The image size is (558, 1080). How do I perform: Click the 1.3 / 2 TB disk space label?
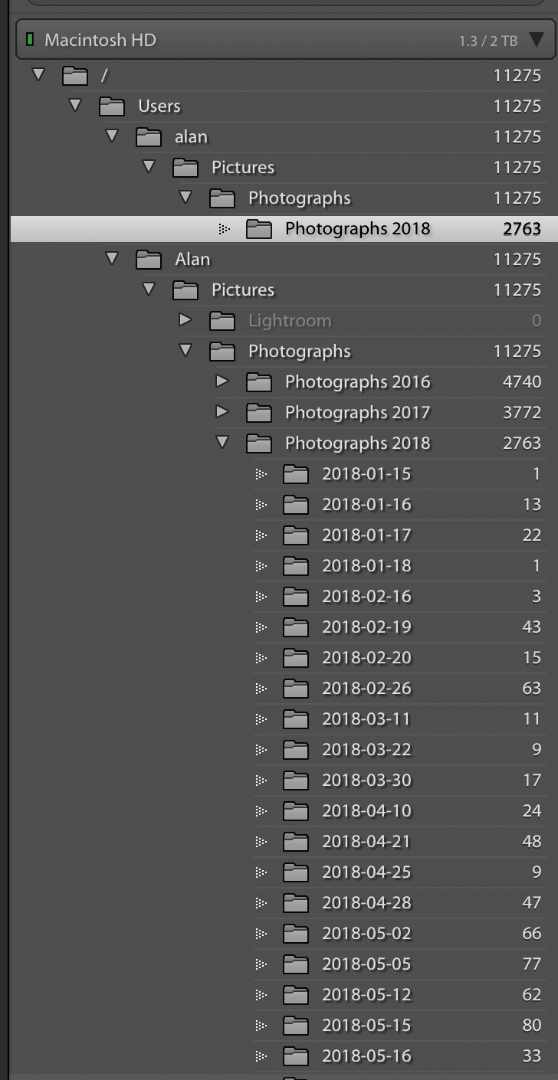tap(488, 41)
